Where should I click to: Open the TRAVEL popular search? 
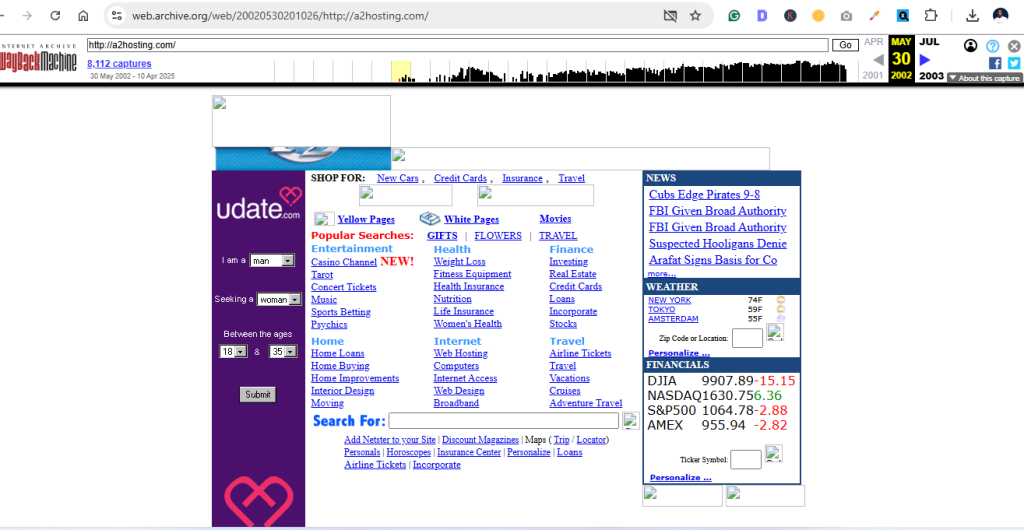click(x=558, y=236)
